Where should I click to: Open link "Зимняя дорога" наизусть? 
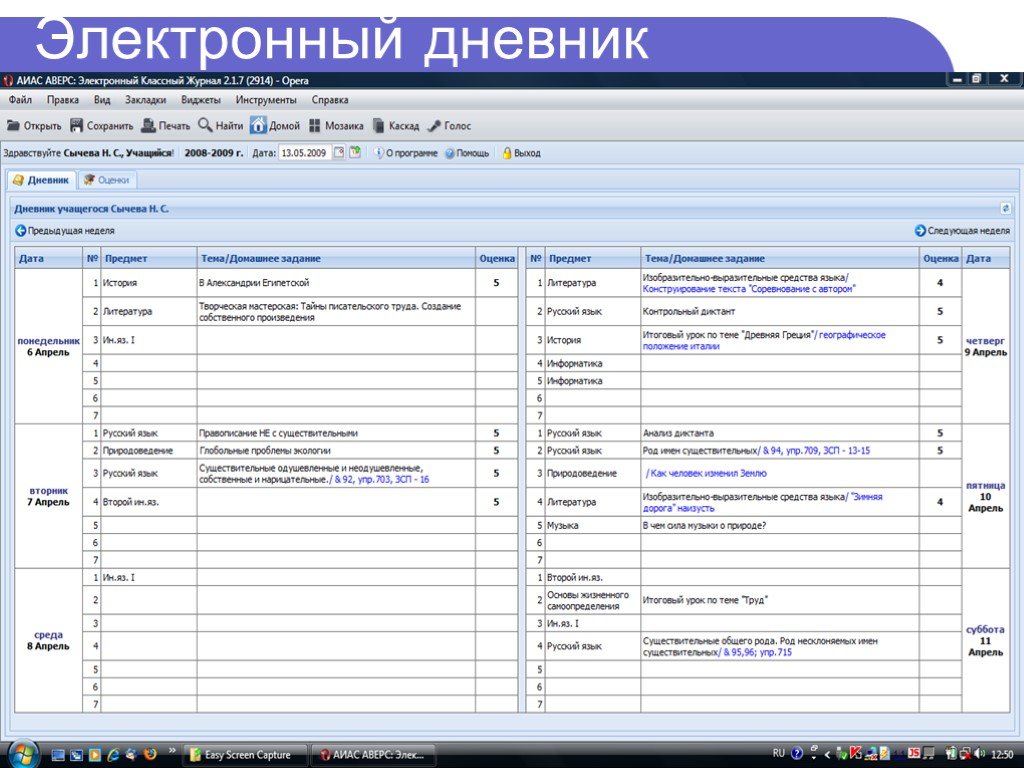click(x=763, y=502)
